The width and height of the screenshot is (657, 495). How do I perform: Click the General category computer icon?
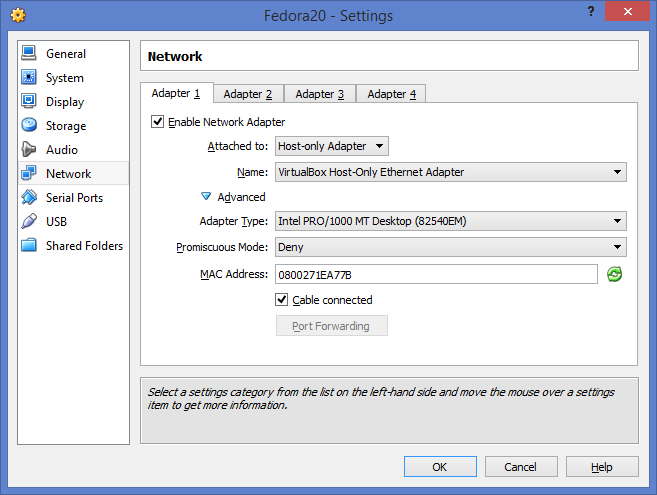29,53
